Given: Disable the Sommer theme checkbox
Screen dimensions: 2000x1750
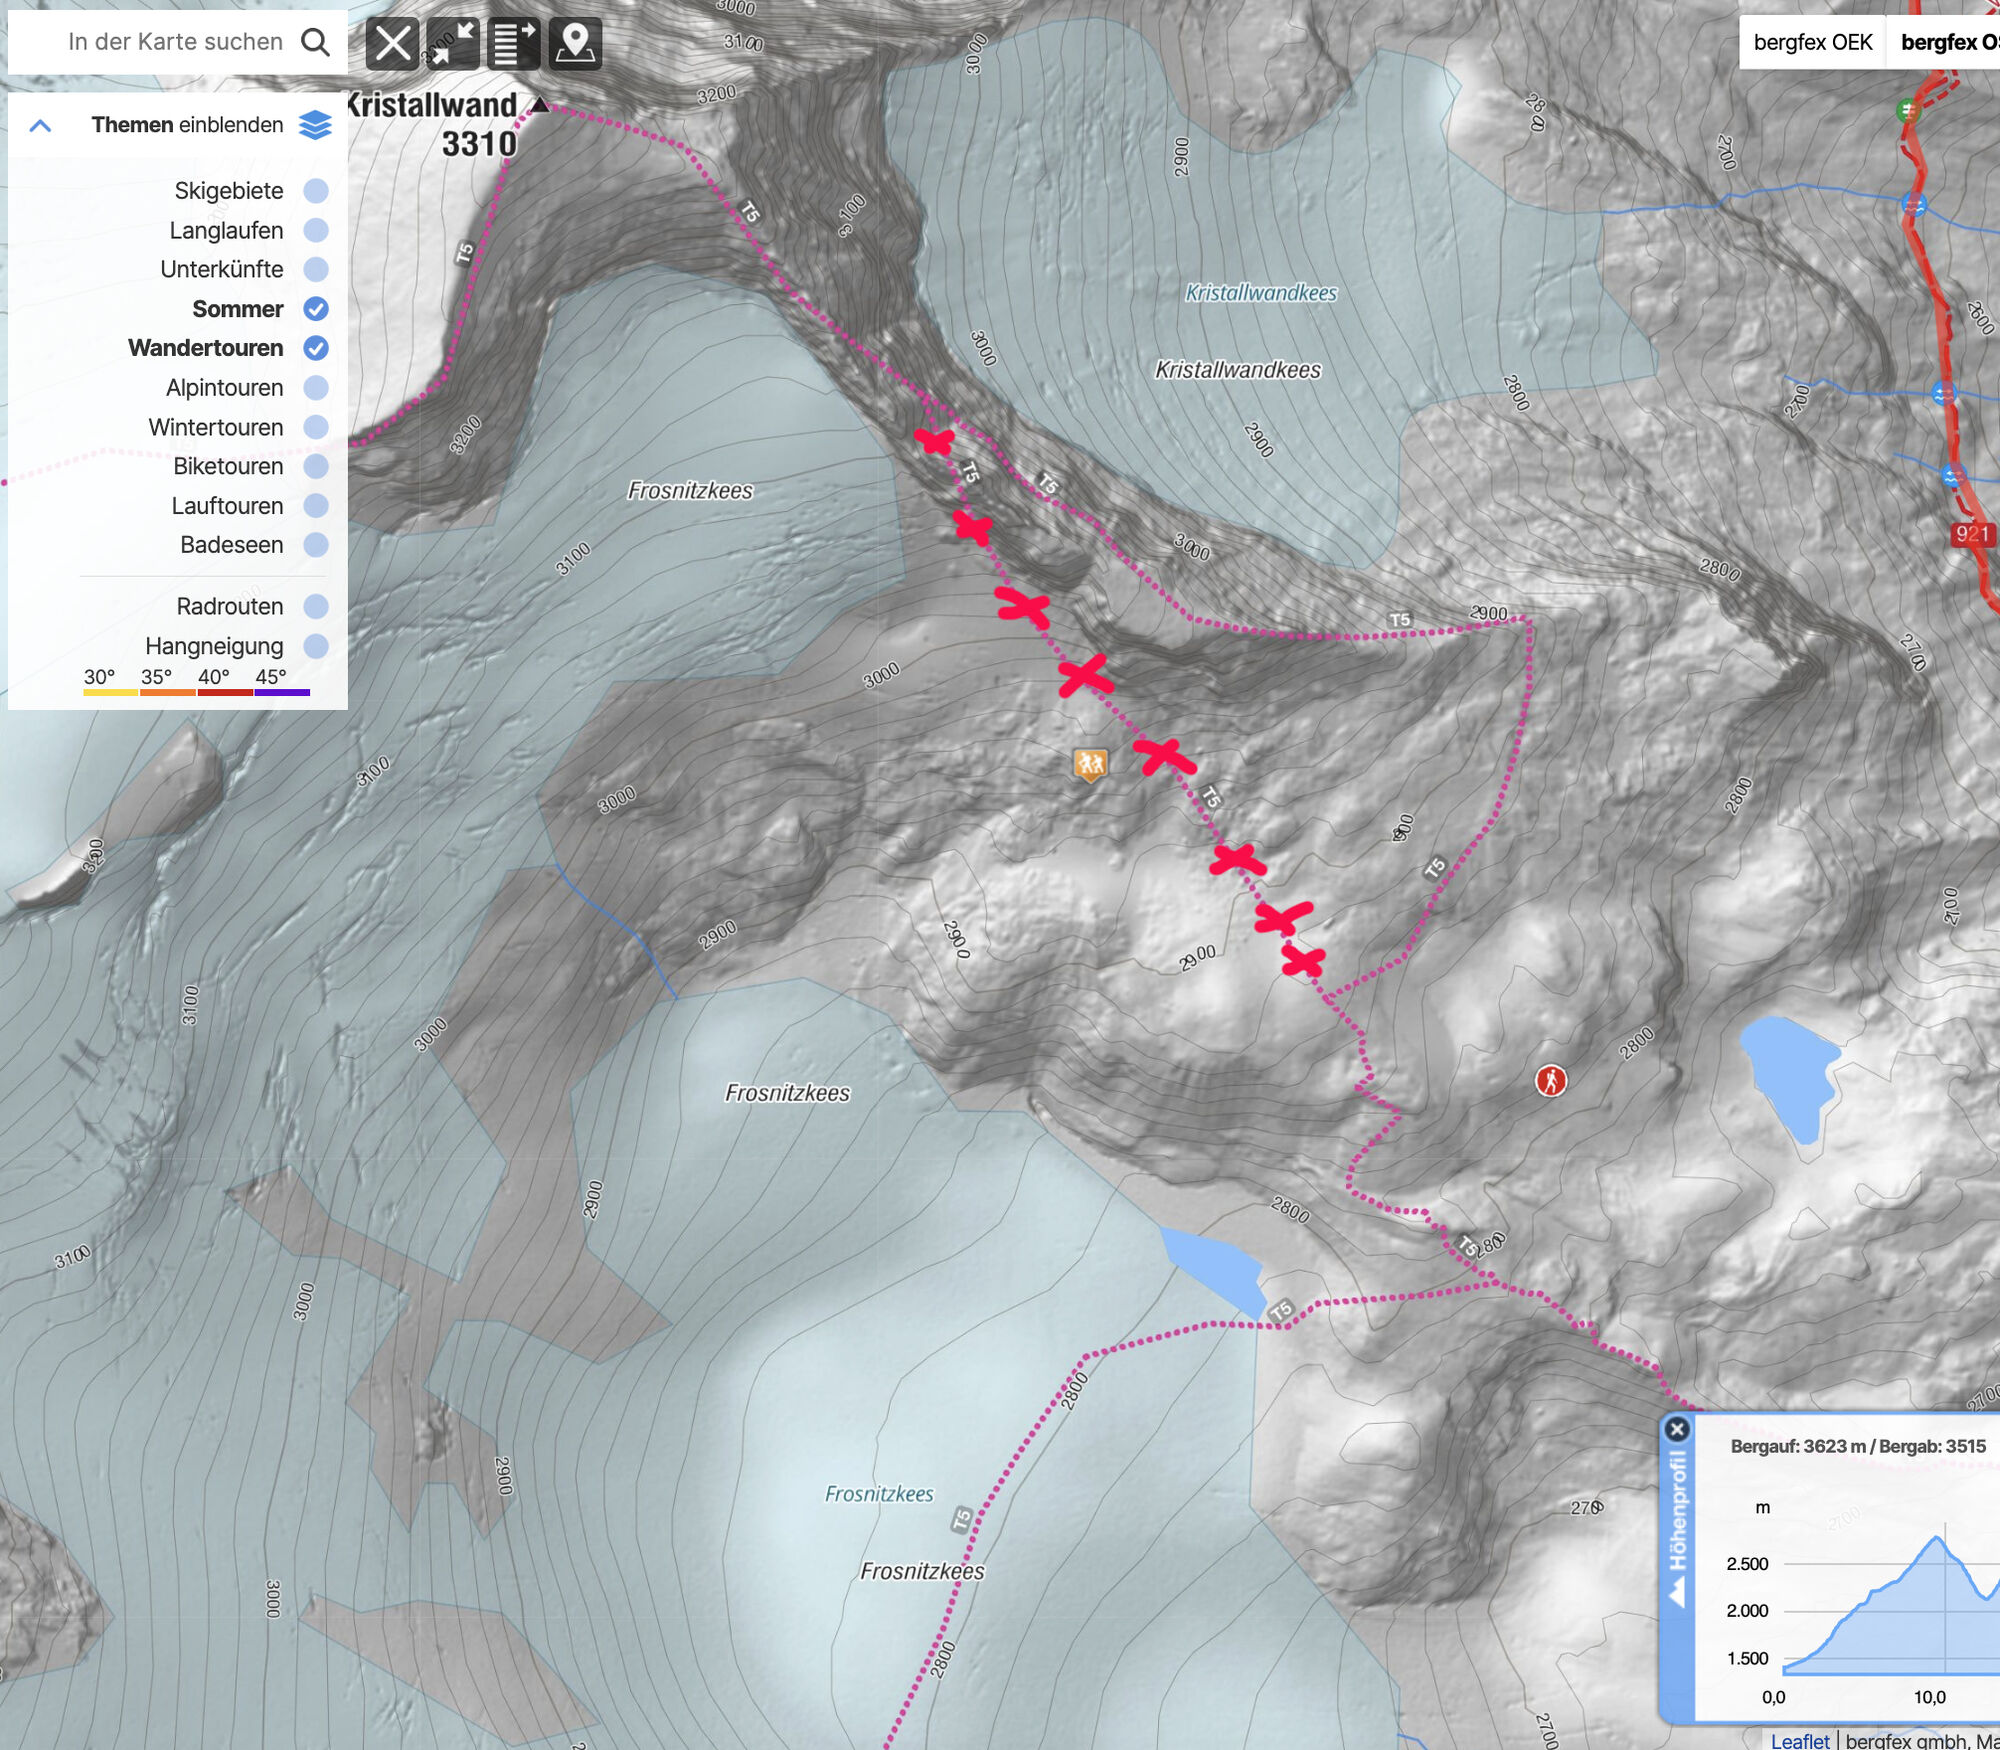Looking at the screenshot, I should [x=315, y=309].
